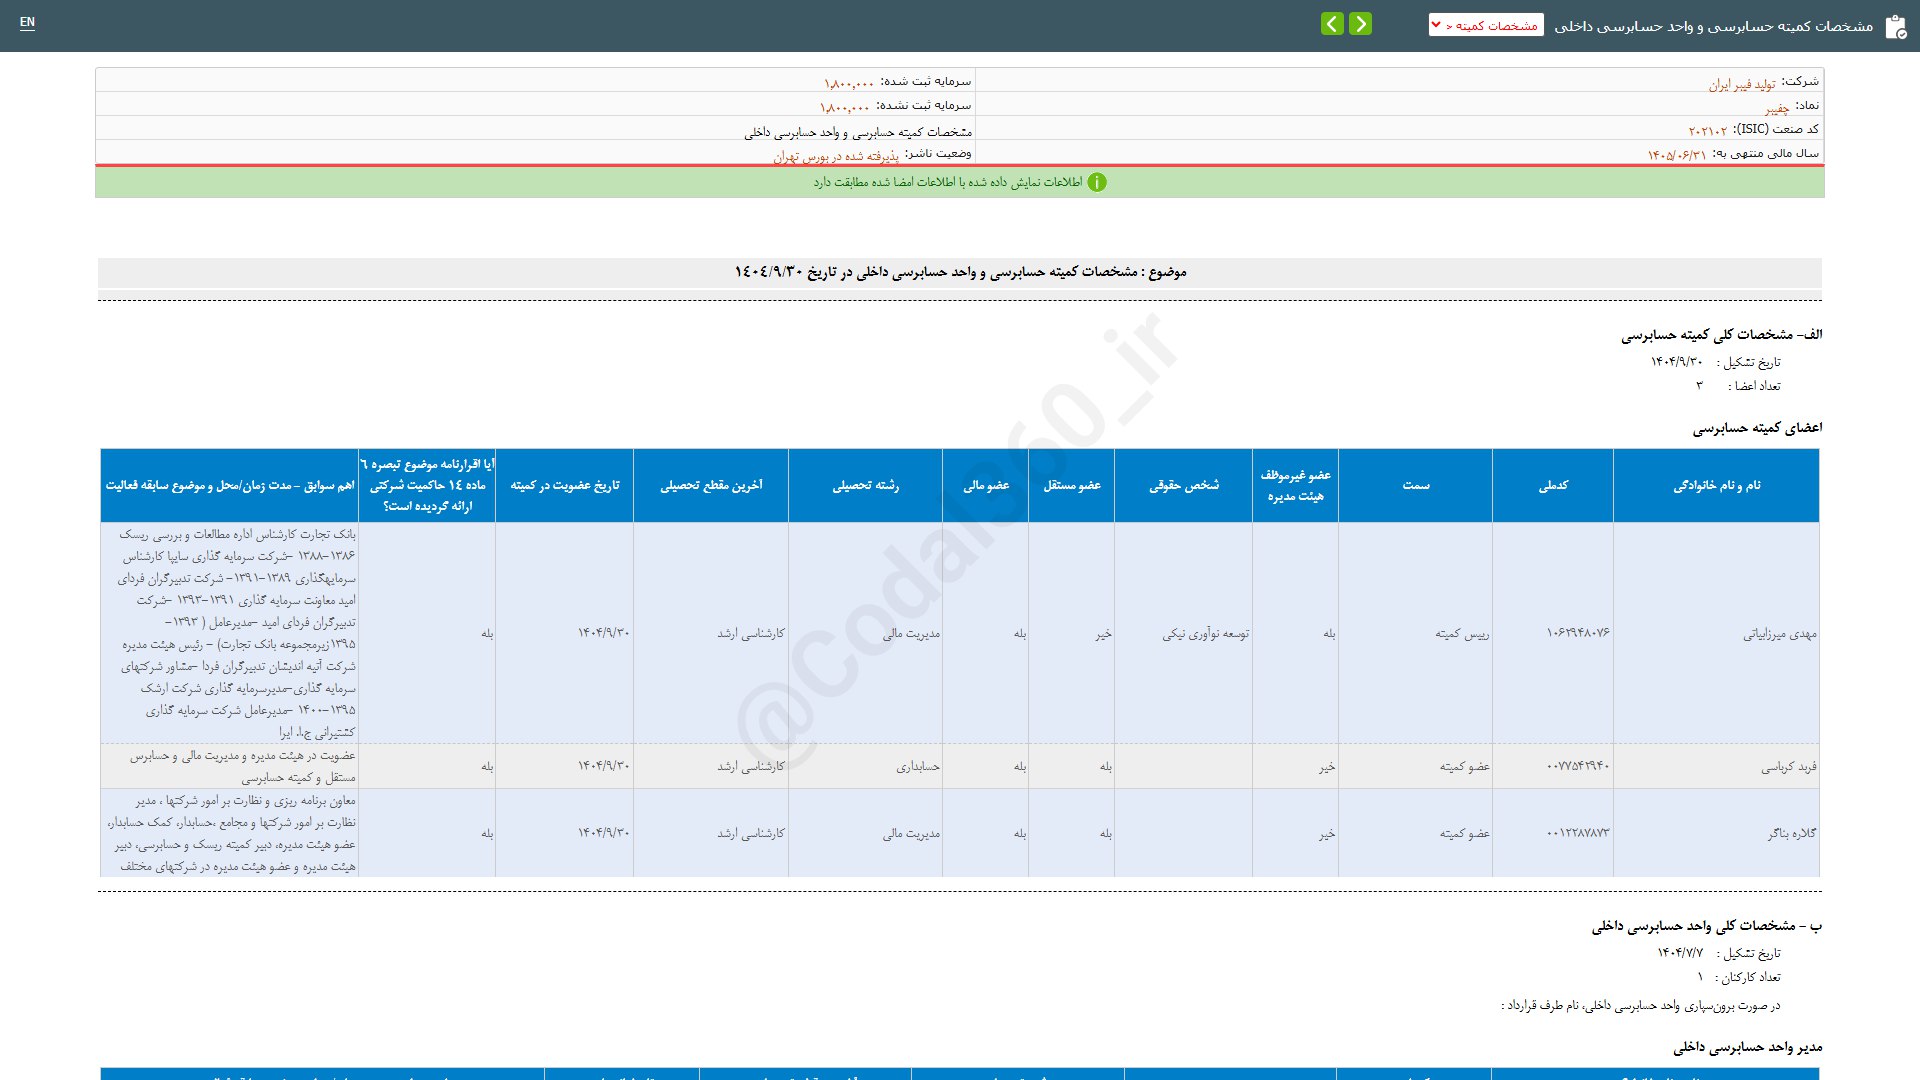Click the green right-arrow navigation button

coord(1360,24)
